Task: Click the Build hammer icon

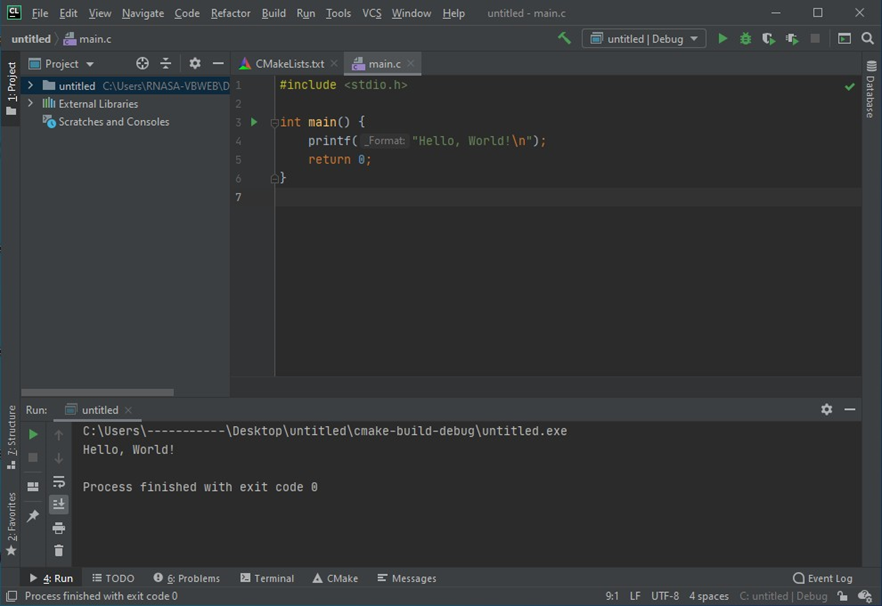Action: (564, 38)
